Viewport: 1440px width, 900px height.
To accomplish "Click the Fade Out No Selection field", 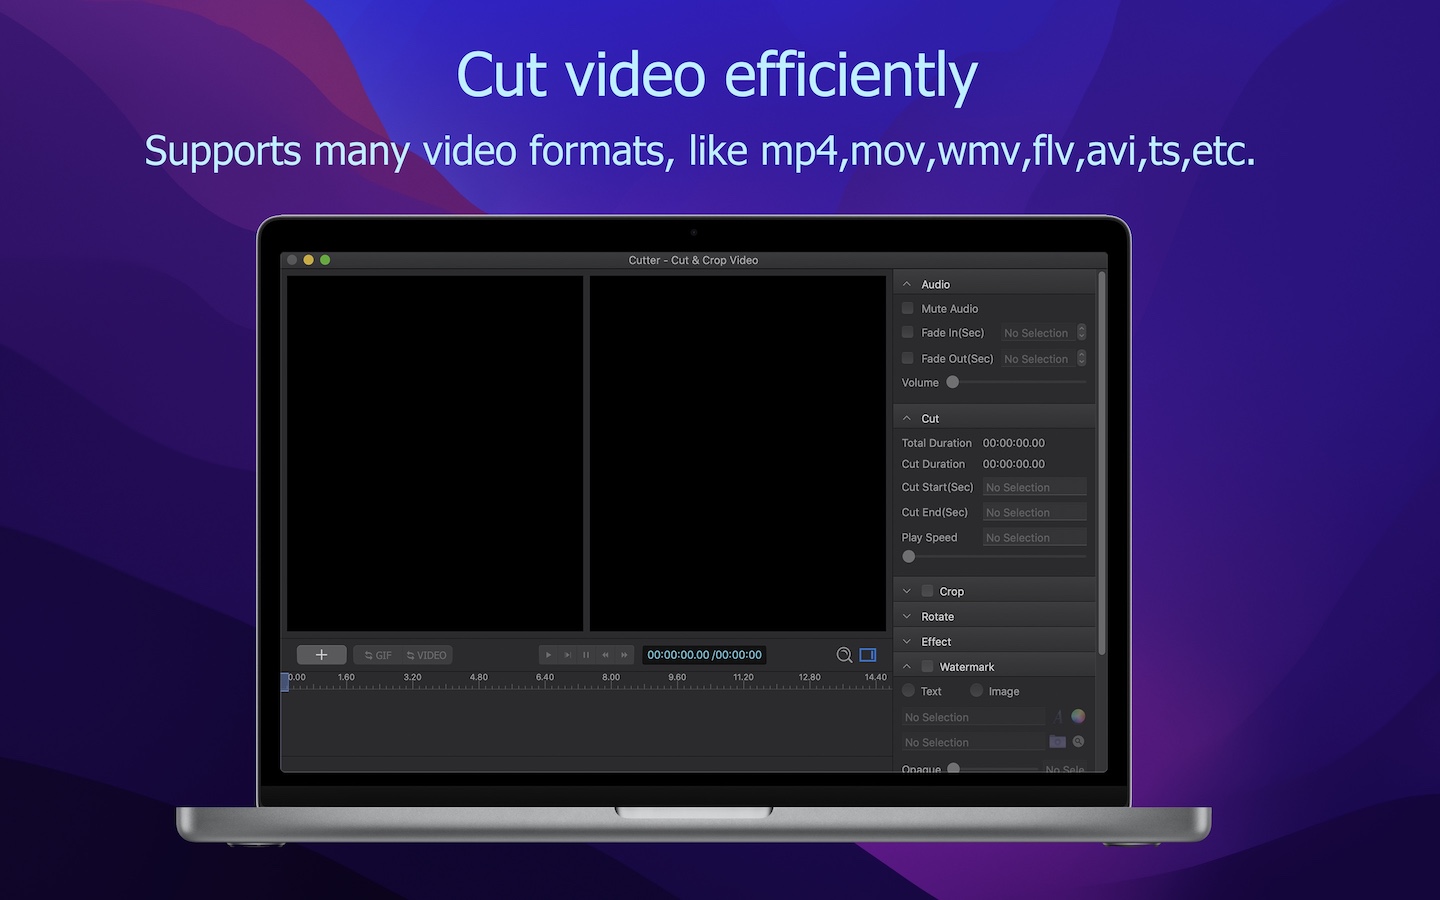I will pyautogui.click(x=1038, y=358).
